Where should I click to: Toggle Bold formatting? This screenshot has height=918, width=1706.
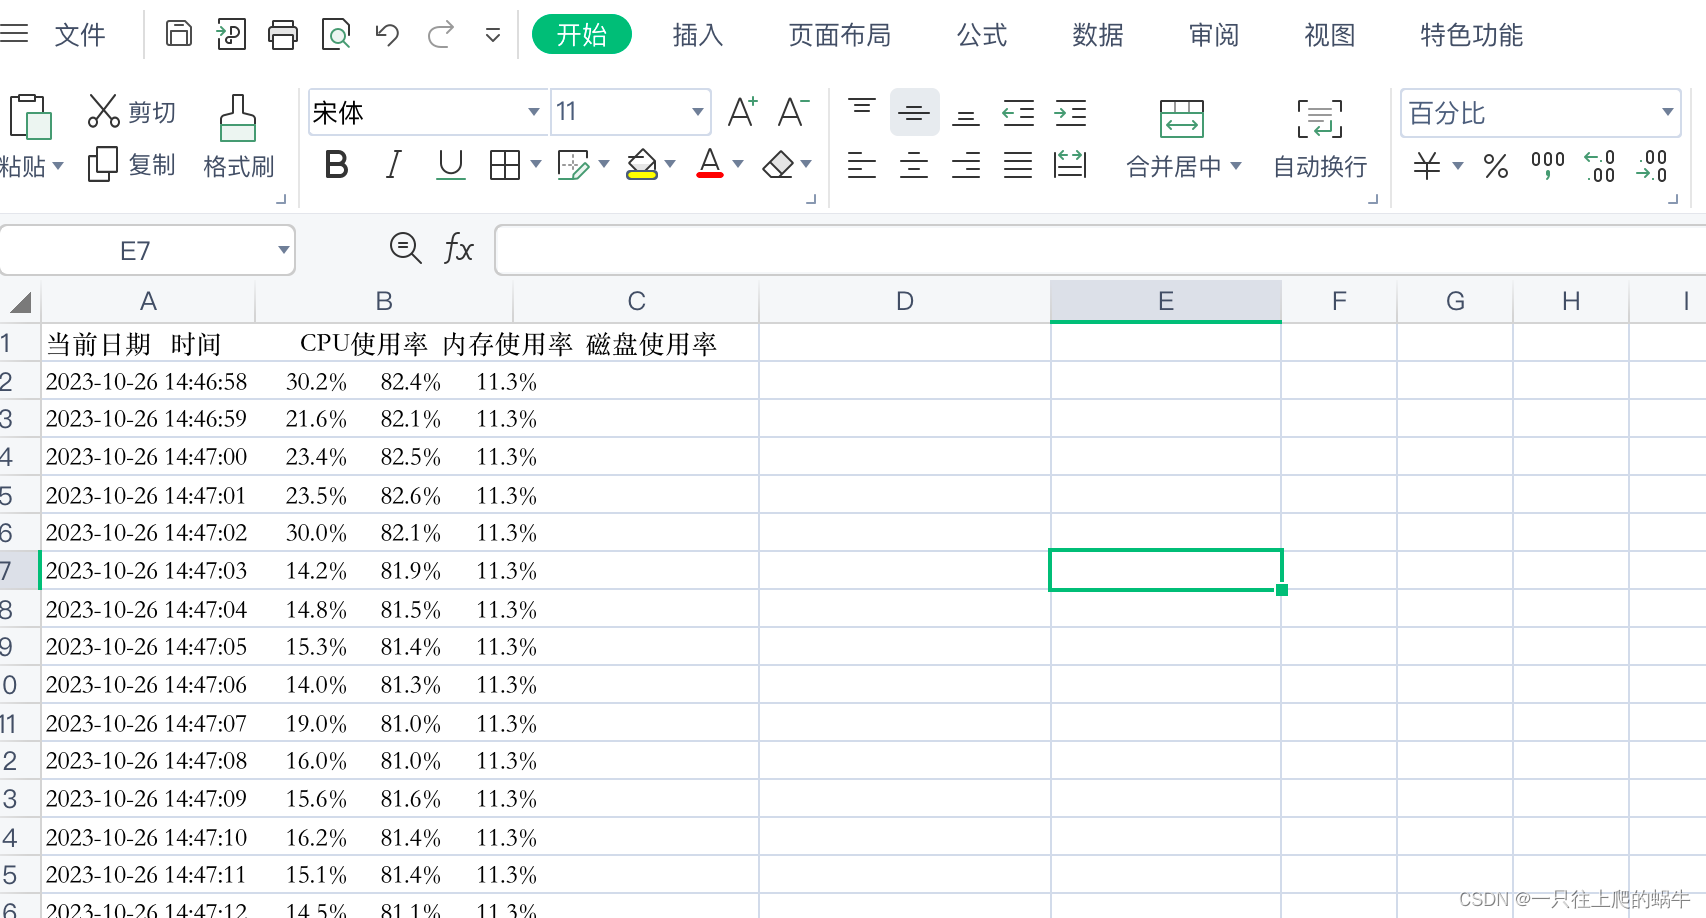tap(337, 164)
